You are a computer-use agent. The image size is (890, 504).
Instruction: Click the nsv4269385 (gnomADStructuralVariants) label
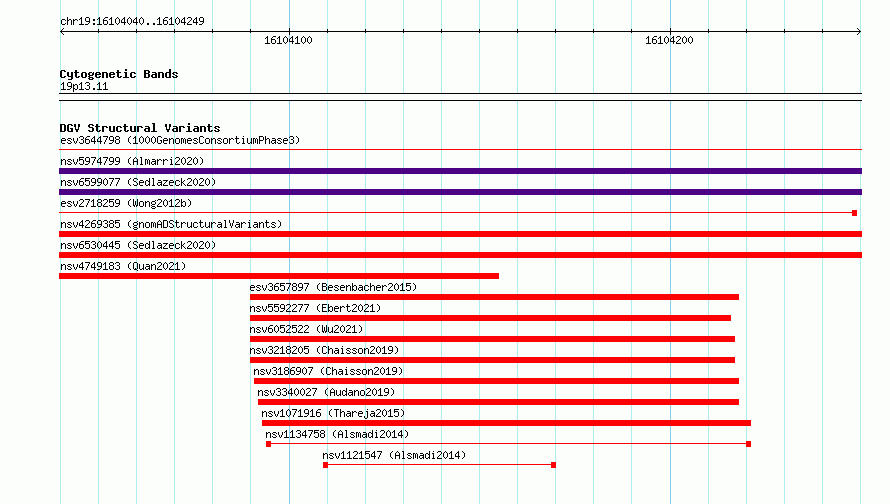[x=171, y=224]
